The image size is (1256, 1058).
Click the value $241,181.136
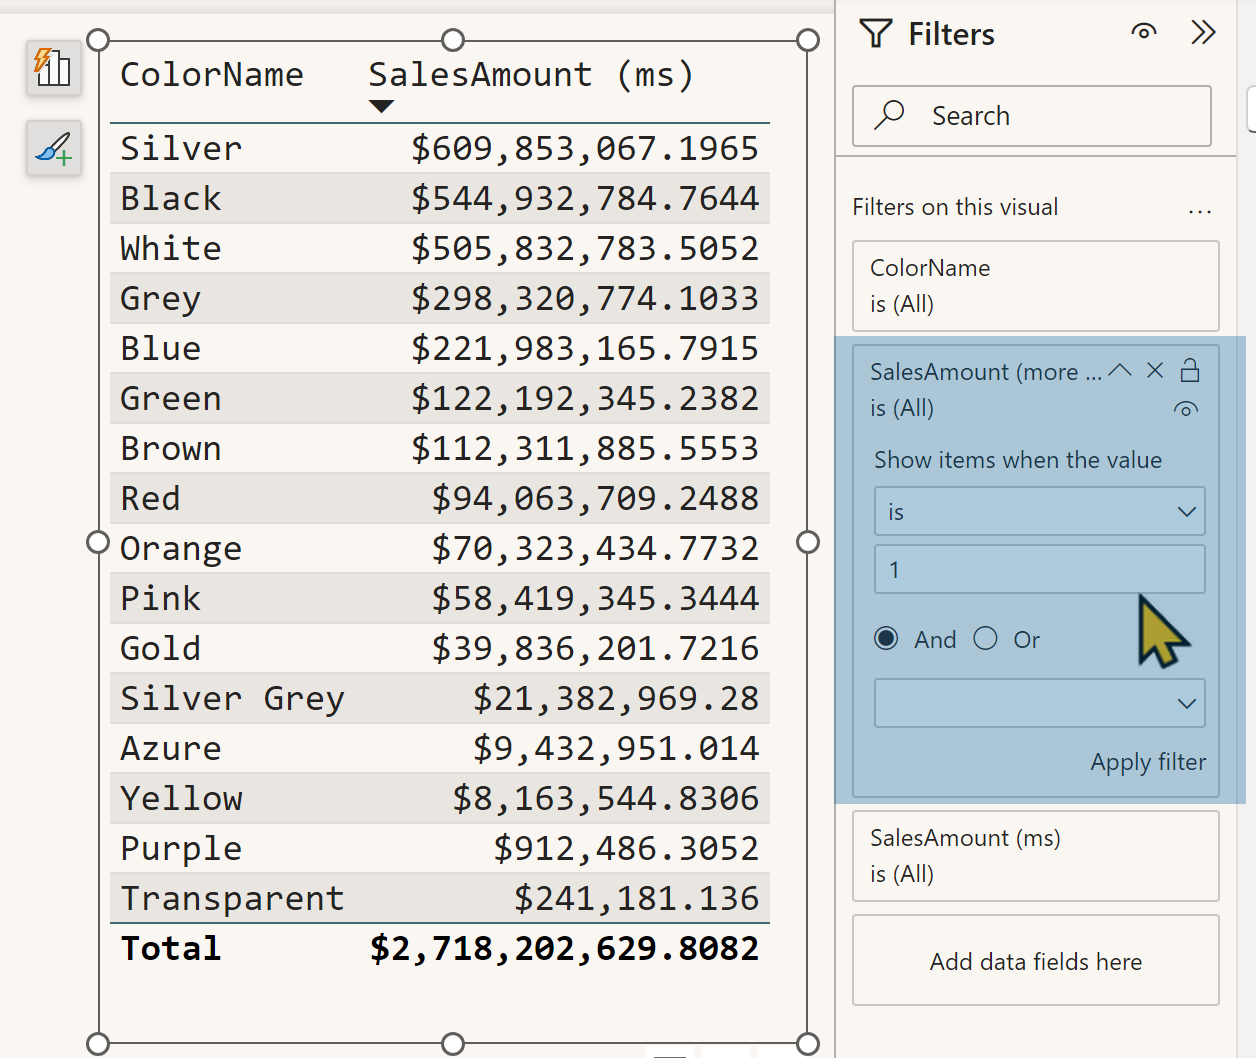click(636, 898)
